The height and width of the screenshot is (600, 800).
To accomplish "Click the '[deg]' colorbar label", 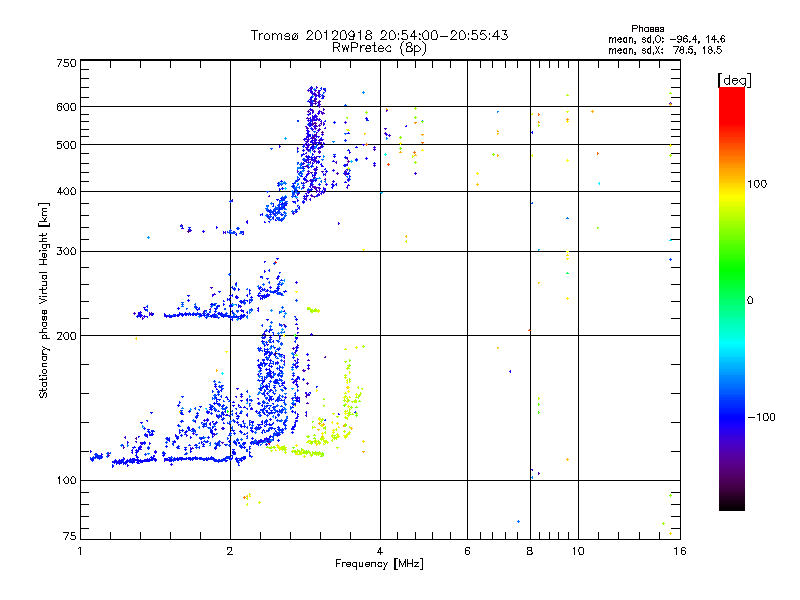I will coord(734,81).
